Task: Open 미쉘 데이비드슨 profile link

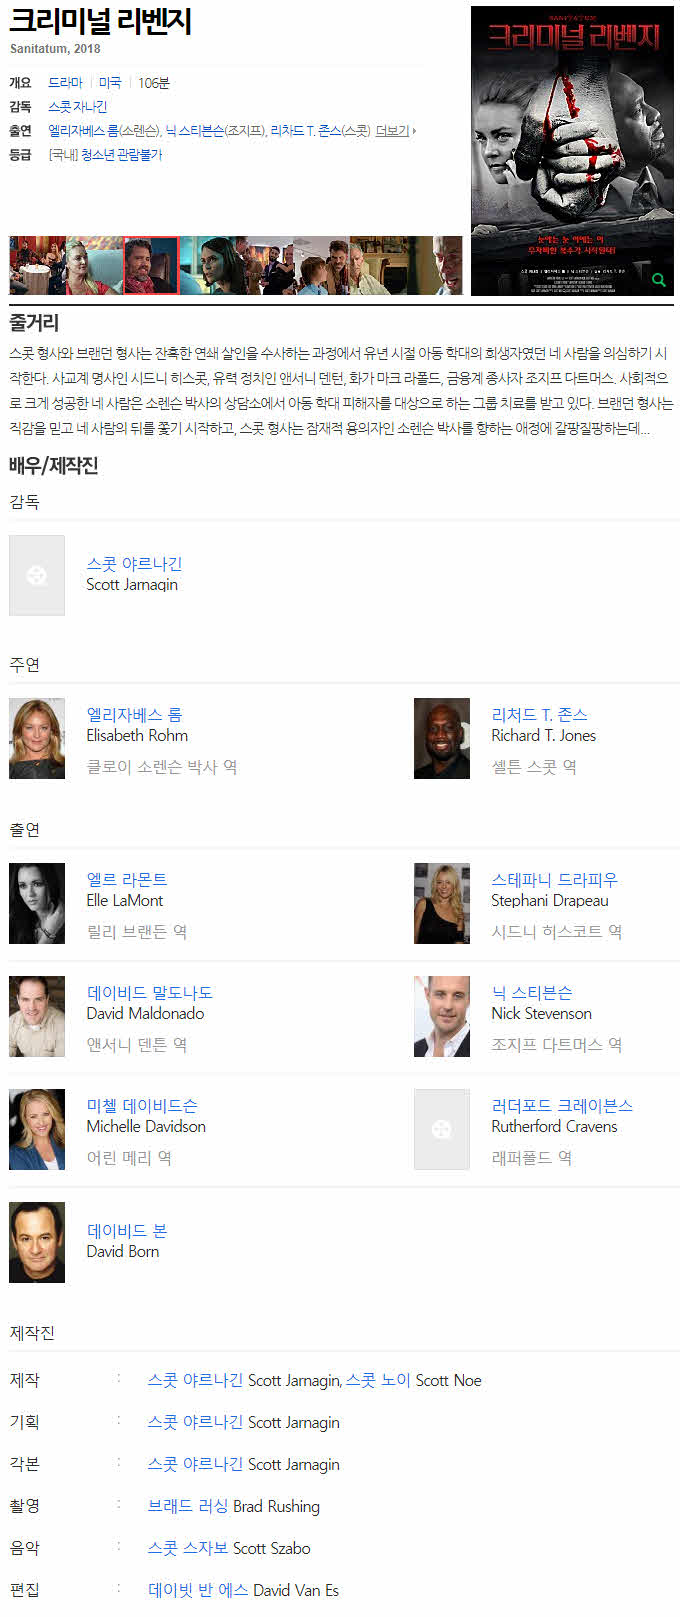Action: coord(142,1105)
